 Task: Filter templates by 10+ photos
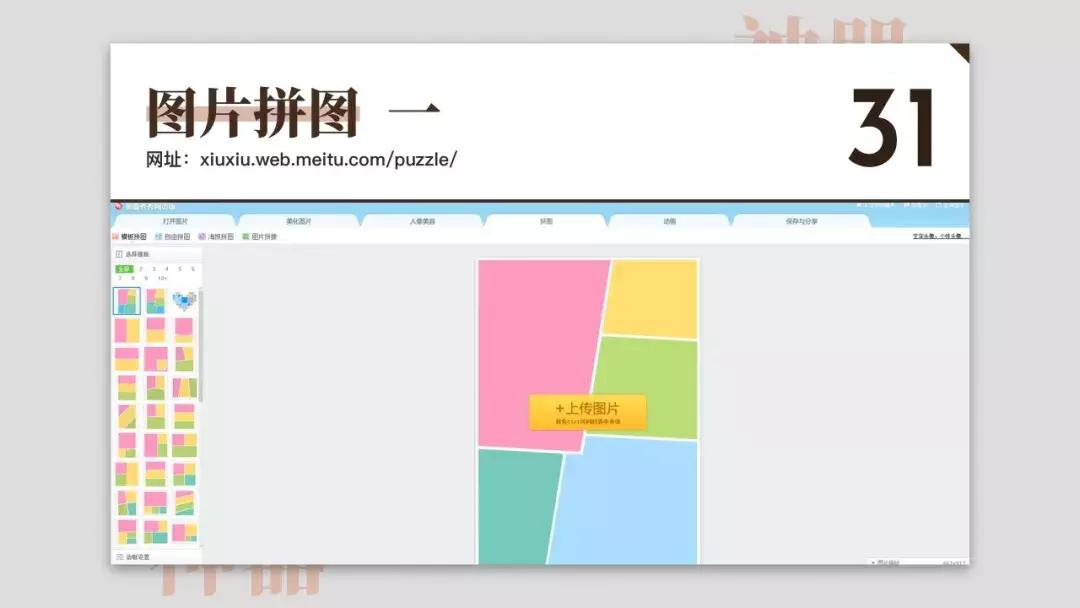(163, 278)
